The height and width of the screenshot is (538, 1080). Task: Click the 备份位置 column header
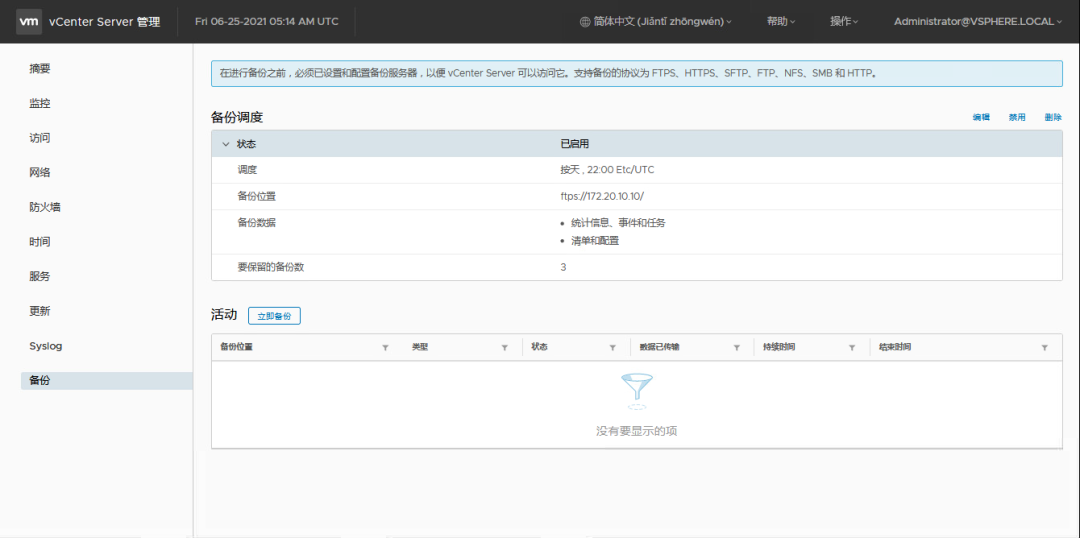236,347
